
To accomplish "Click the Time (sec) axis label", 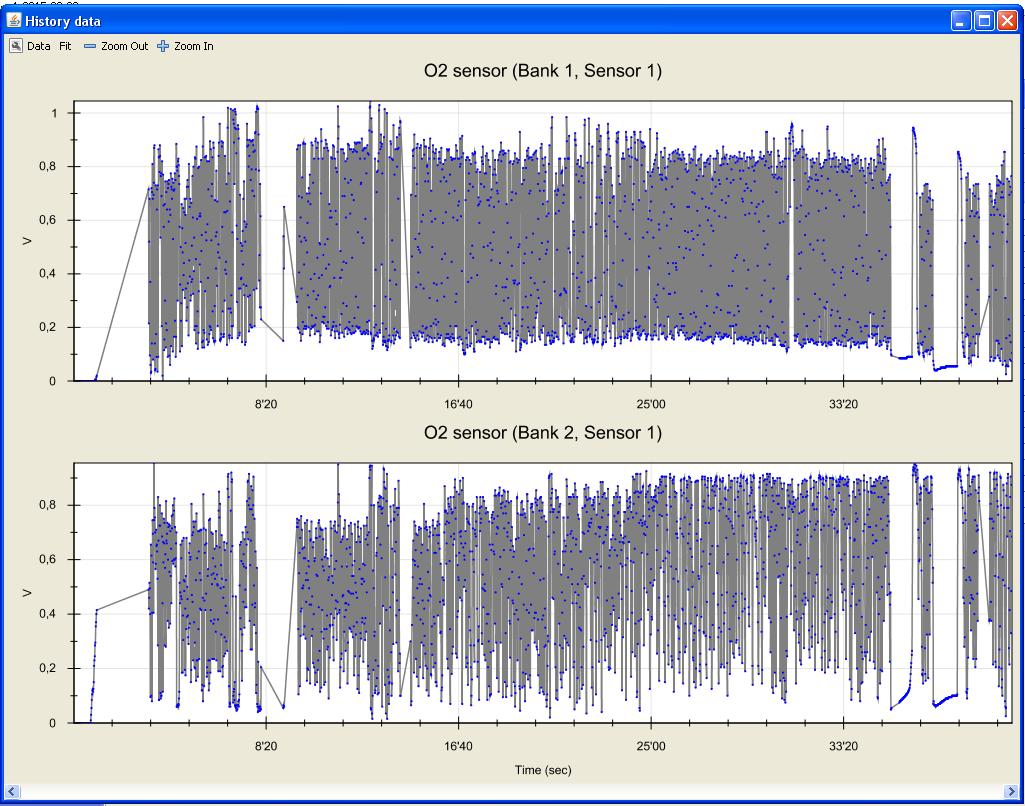I will (x=543, y=770).
